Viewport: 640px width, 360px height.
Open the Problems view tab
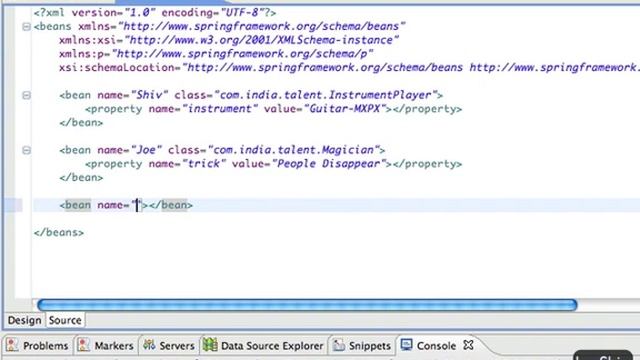(38, 346)
